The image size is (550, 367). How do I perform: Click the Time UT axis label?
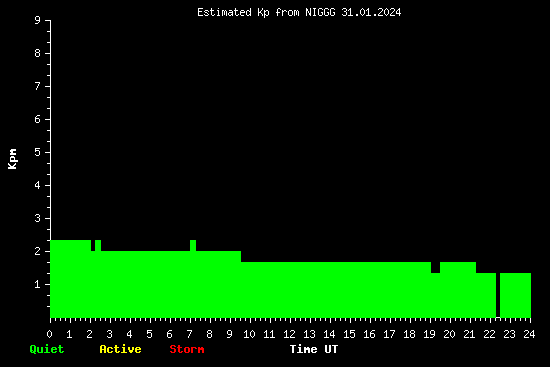tap(314, 349)
